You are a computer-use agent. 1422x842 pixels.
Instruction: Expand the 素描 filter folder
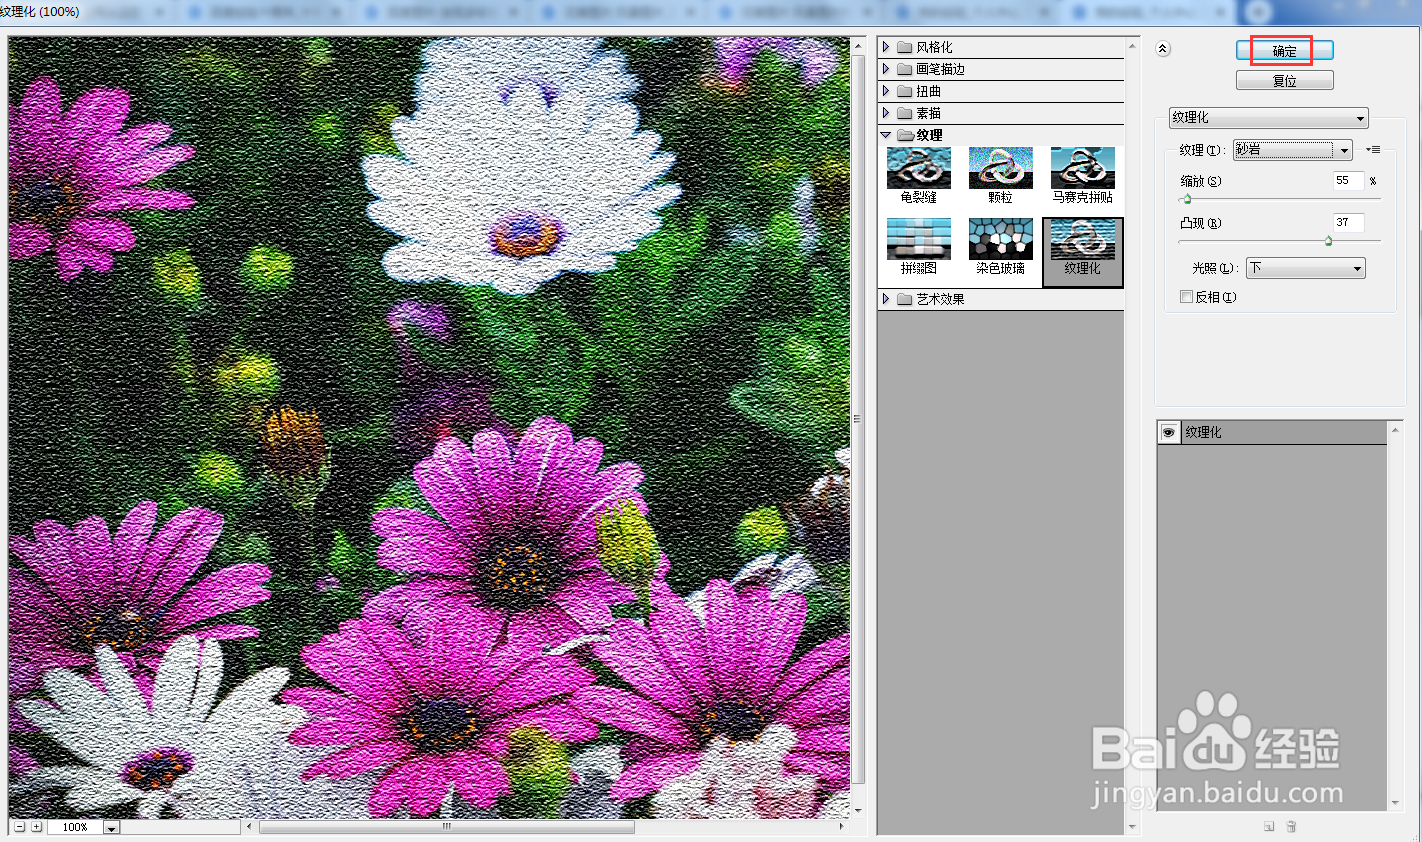886,113
